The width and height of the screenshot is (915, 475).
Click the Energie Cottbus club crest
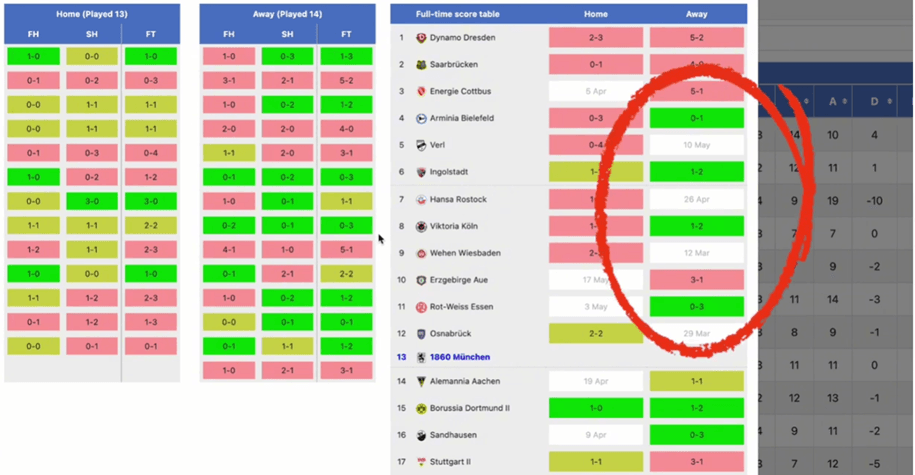421,92
